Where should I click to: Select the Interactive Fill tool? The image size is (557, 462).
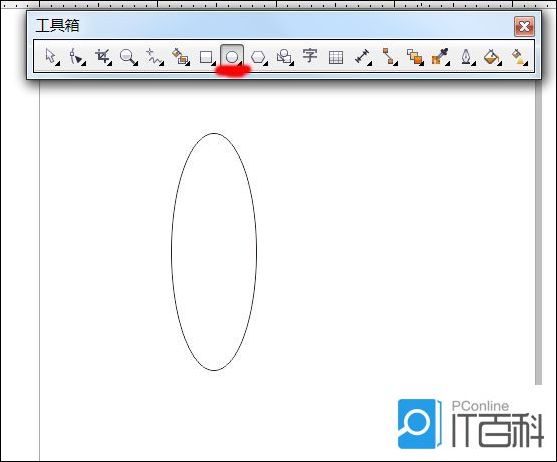click(519, 57)
